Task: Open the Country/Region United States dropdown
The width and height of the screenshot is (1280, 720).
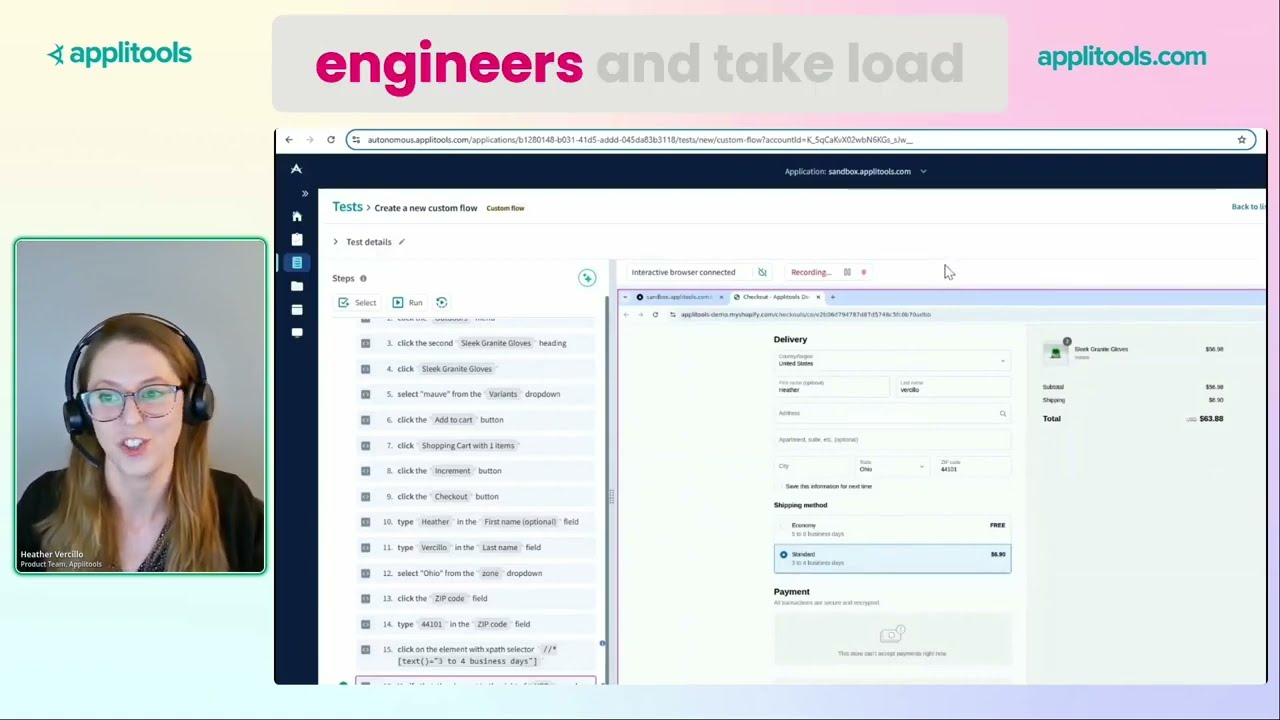Action: pyautogui.click(x=892, y=360)
